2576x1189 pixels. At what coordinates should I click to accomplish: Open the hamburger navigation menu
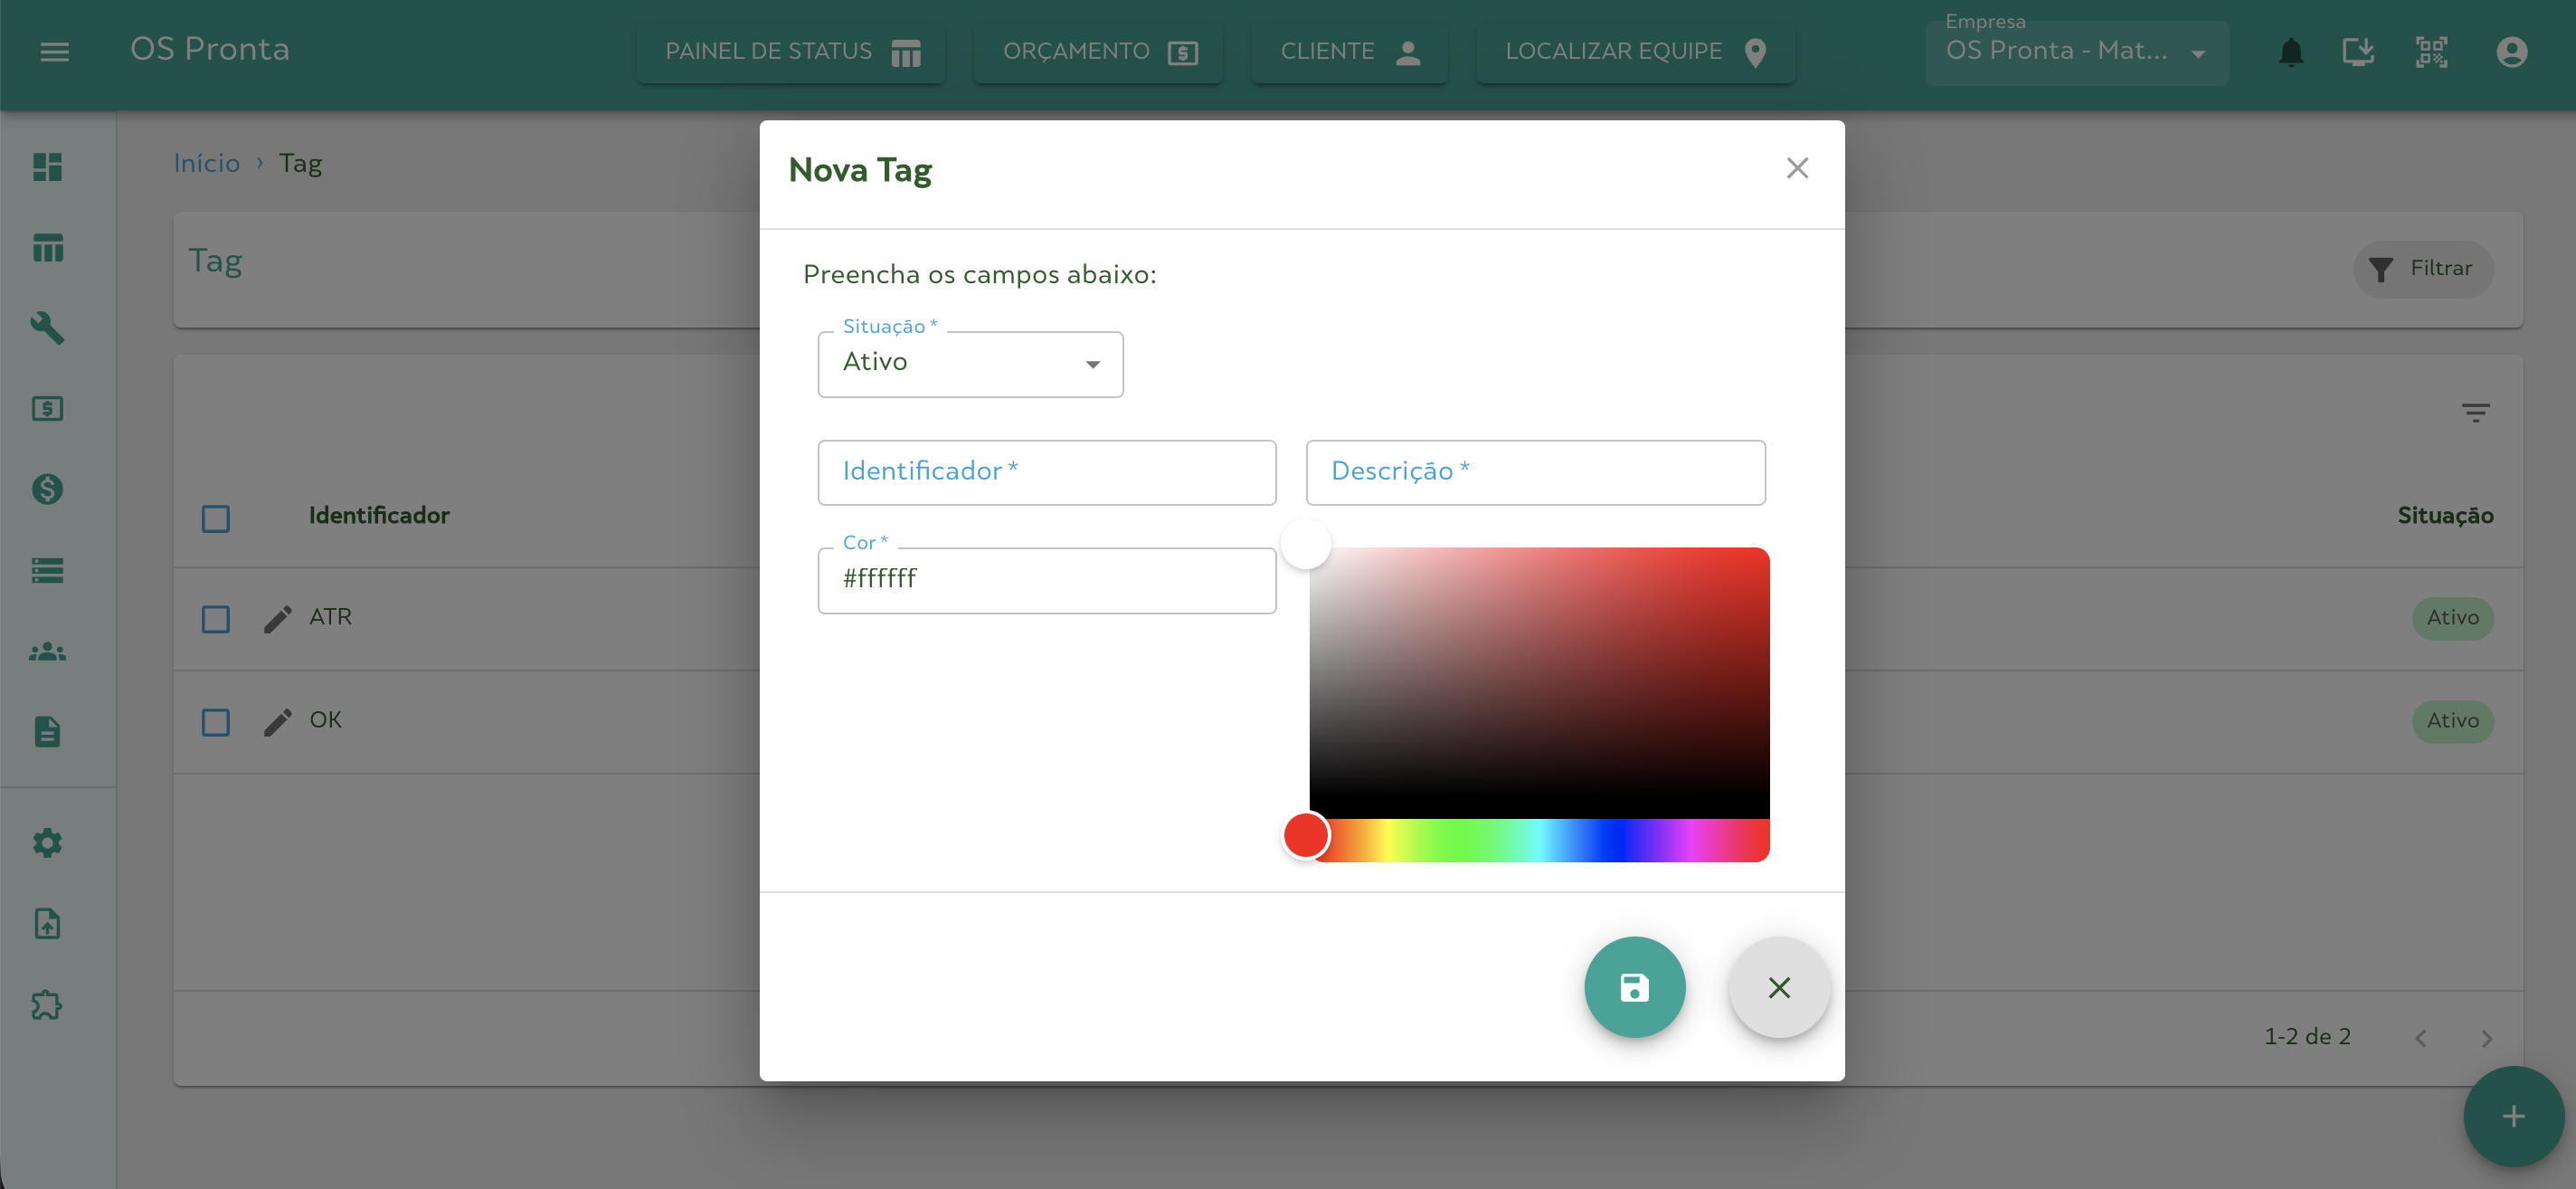click(54, 52)
